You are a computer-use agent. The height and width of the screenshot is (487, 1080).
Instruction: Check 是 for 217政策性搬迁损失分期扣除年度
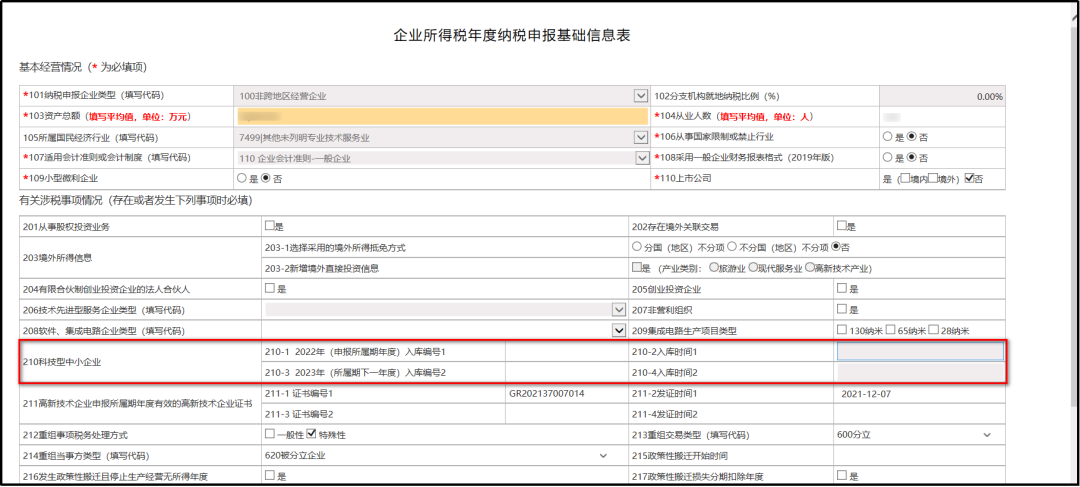point(842,476)
